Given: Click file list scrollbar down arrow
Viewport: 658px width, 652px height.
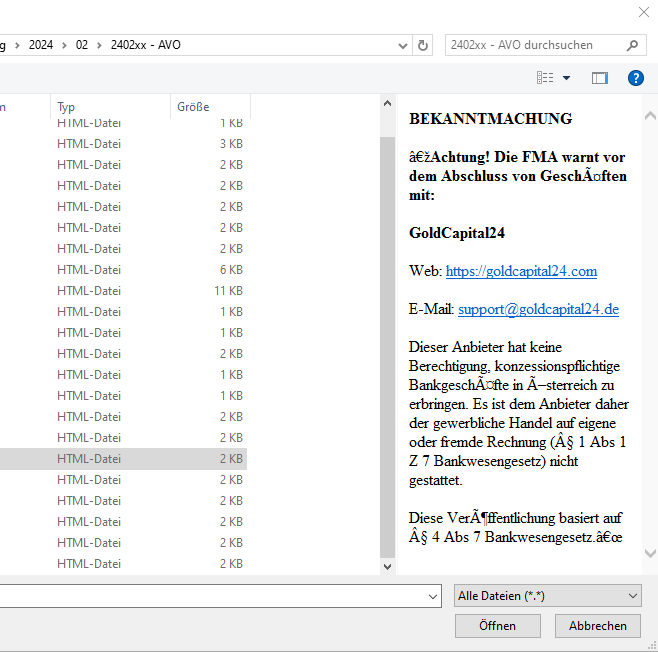Looking at the screenshot, I should coord(387,567).
